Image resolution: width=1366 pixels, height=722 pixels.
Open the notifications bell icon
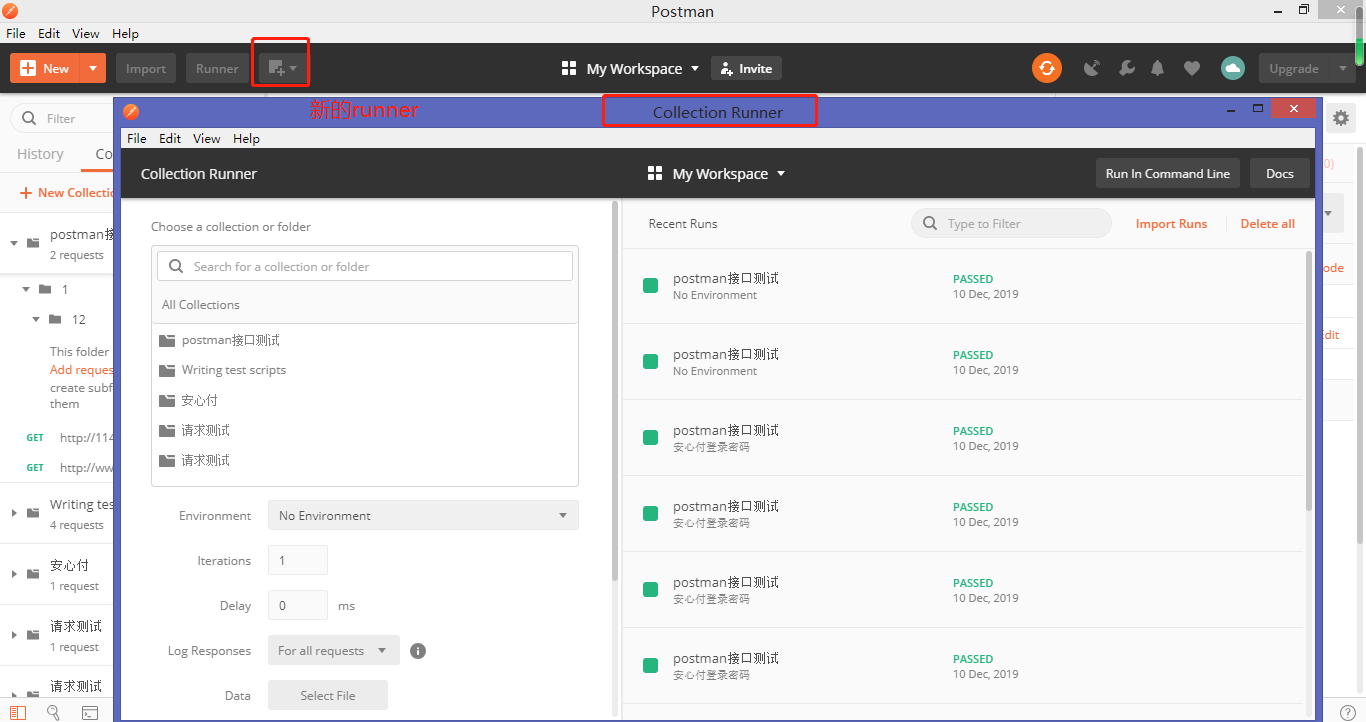[1158, 68]
